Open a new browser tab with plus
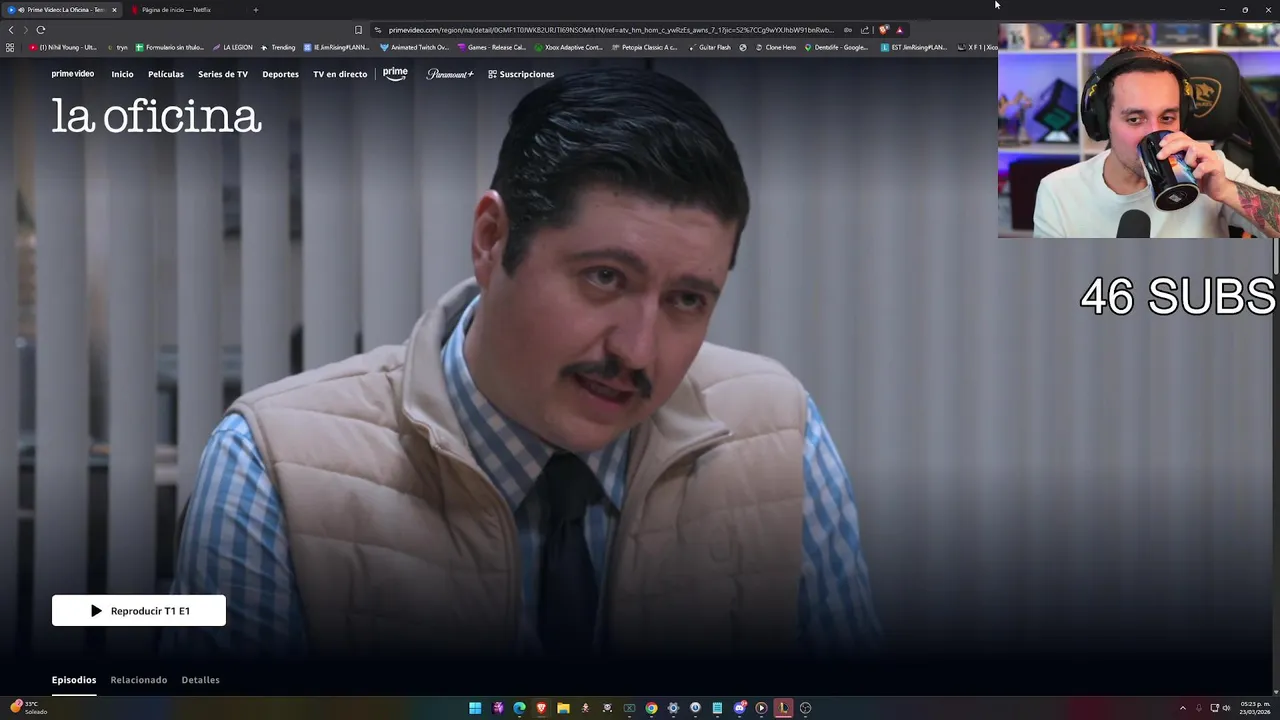Screen dimensions: 1280x720 pyautogui.click(x=255, y=10)
